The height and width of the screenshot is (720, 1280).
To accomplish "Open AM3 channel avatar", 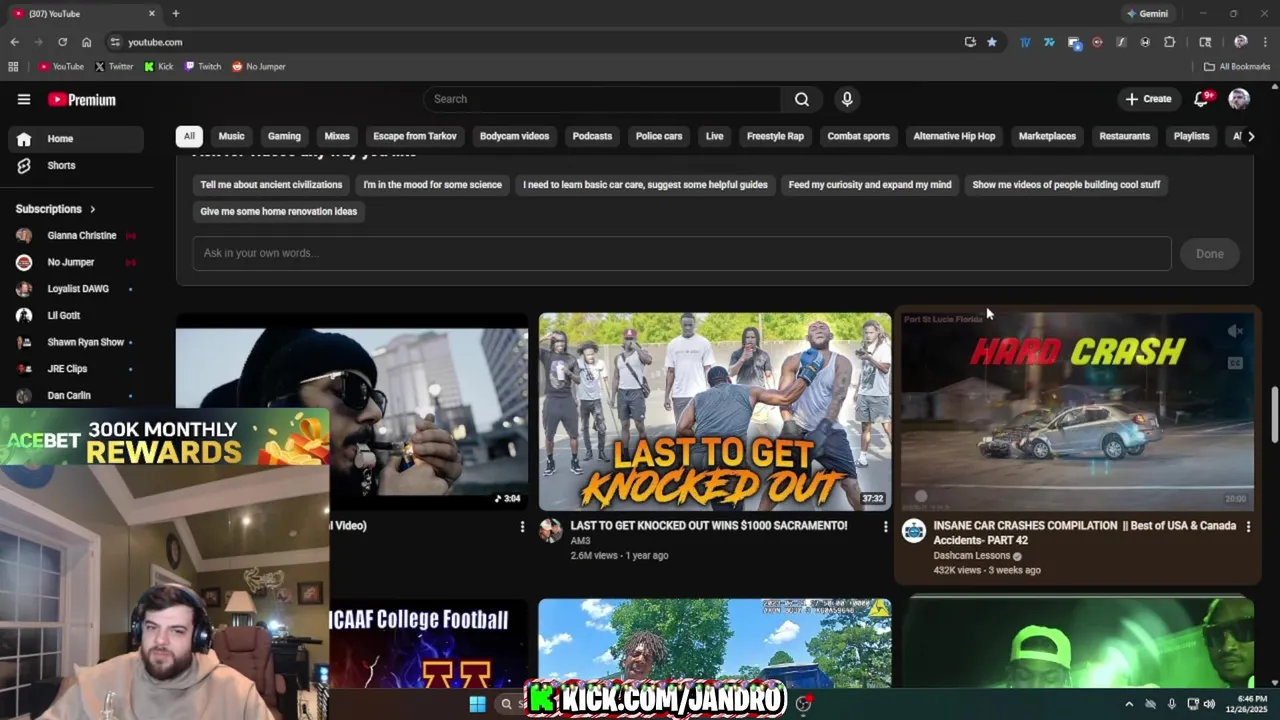I will click(551, 531).
